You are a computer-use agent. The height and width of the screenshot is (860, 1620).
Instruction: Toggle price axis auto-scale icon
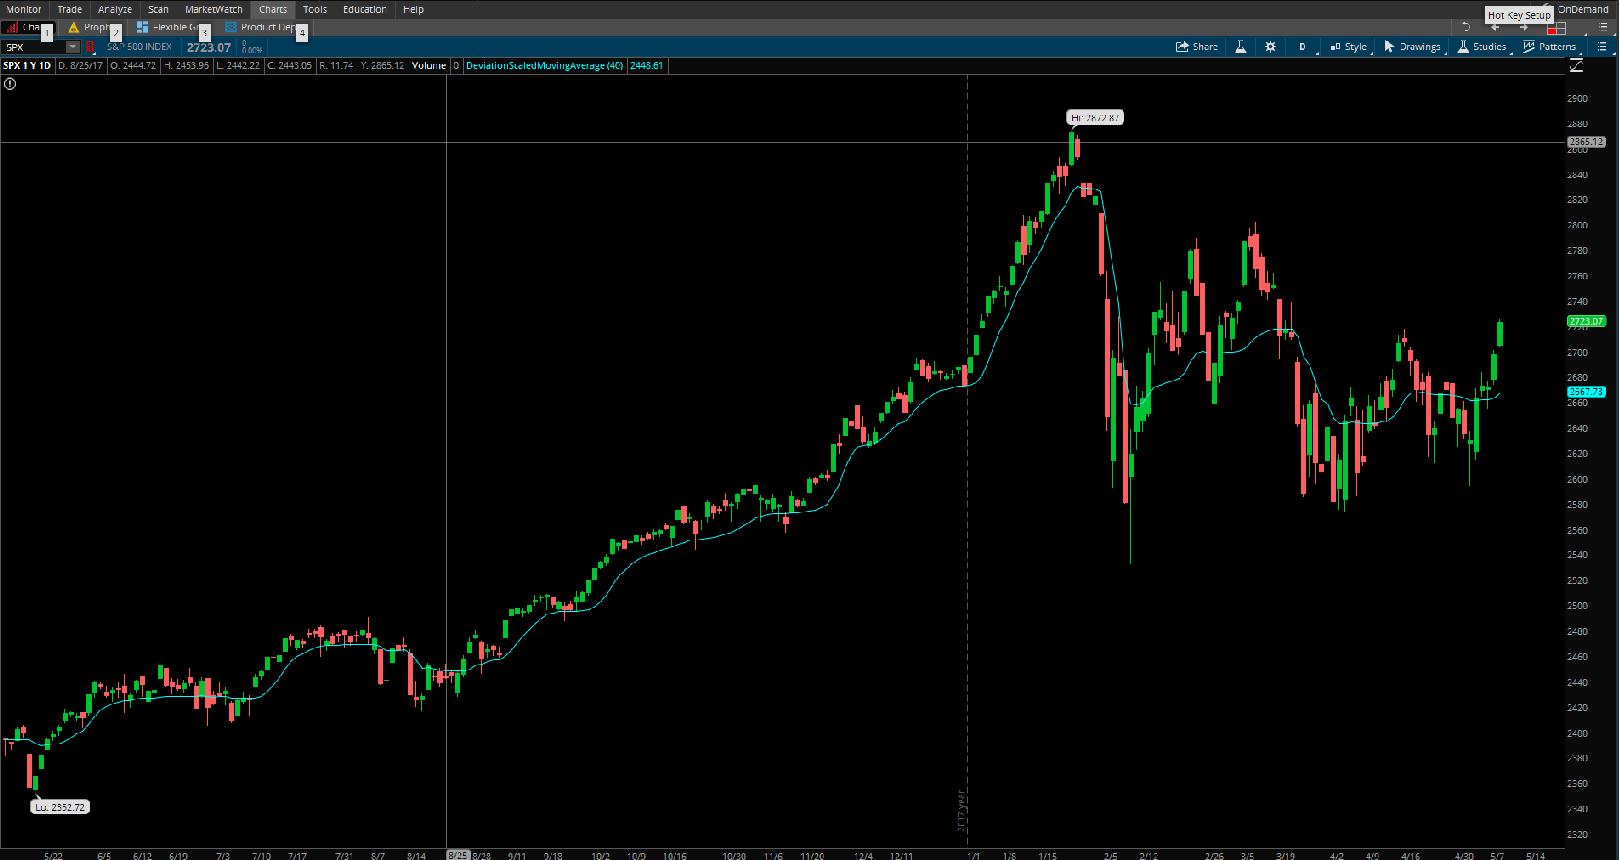[1576, 66]
